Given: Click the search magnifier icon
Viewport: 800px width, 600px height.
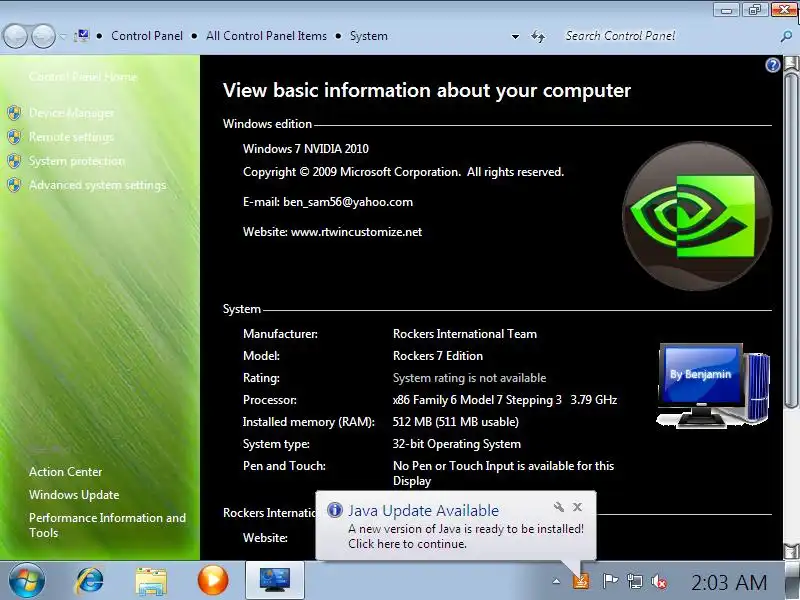Looking at the screenshot, I should [786, 36].
